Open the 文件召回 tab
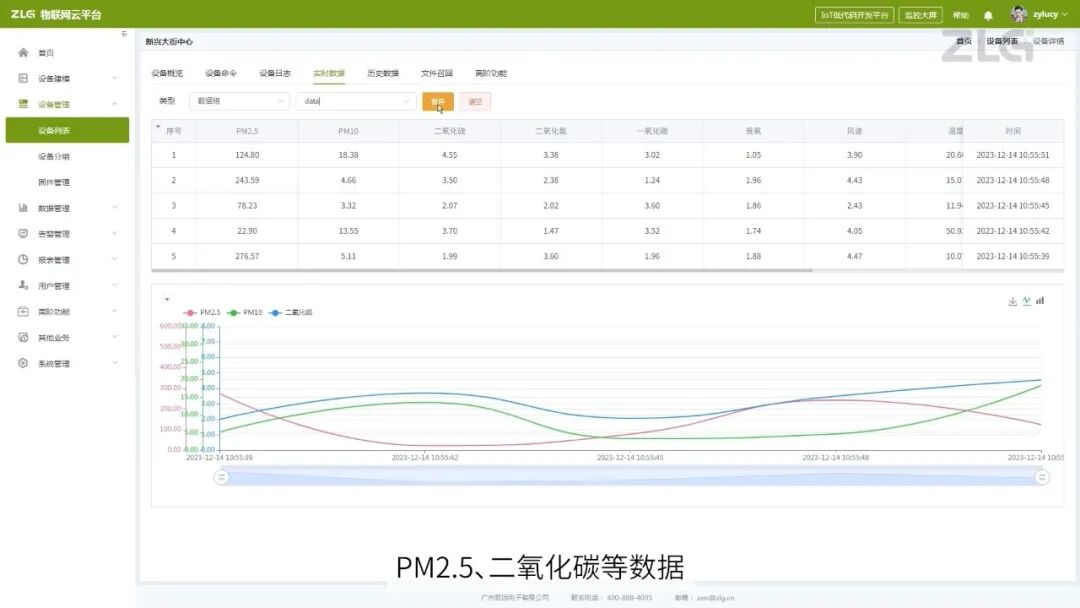Image resolution: width=1080 pixels, height=608 pixels. point(437,73)
